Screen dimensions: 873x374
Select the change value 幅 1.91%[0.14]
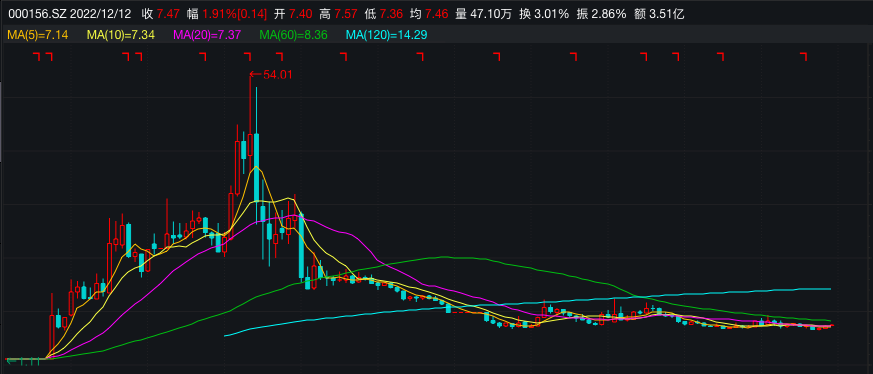227,14
